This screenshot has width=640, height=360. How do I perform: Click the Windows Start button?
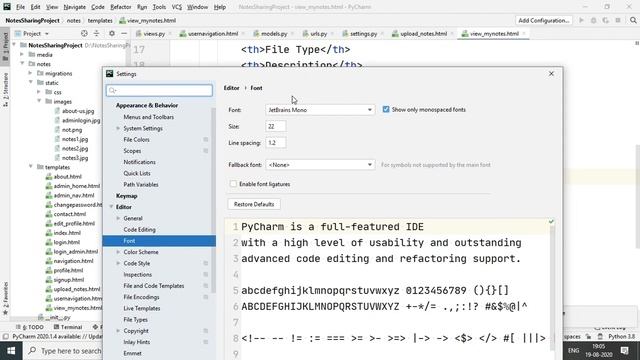coord(11,351)
